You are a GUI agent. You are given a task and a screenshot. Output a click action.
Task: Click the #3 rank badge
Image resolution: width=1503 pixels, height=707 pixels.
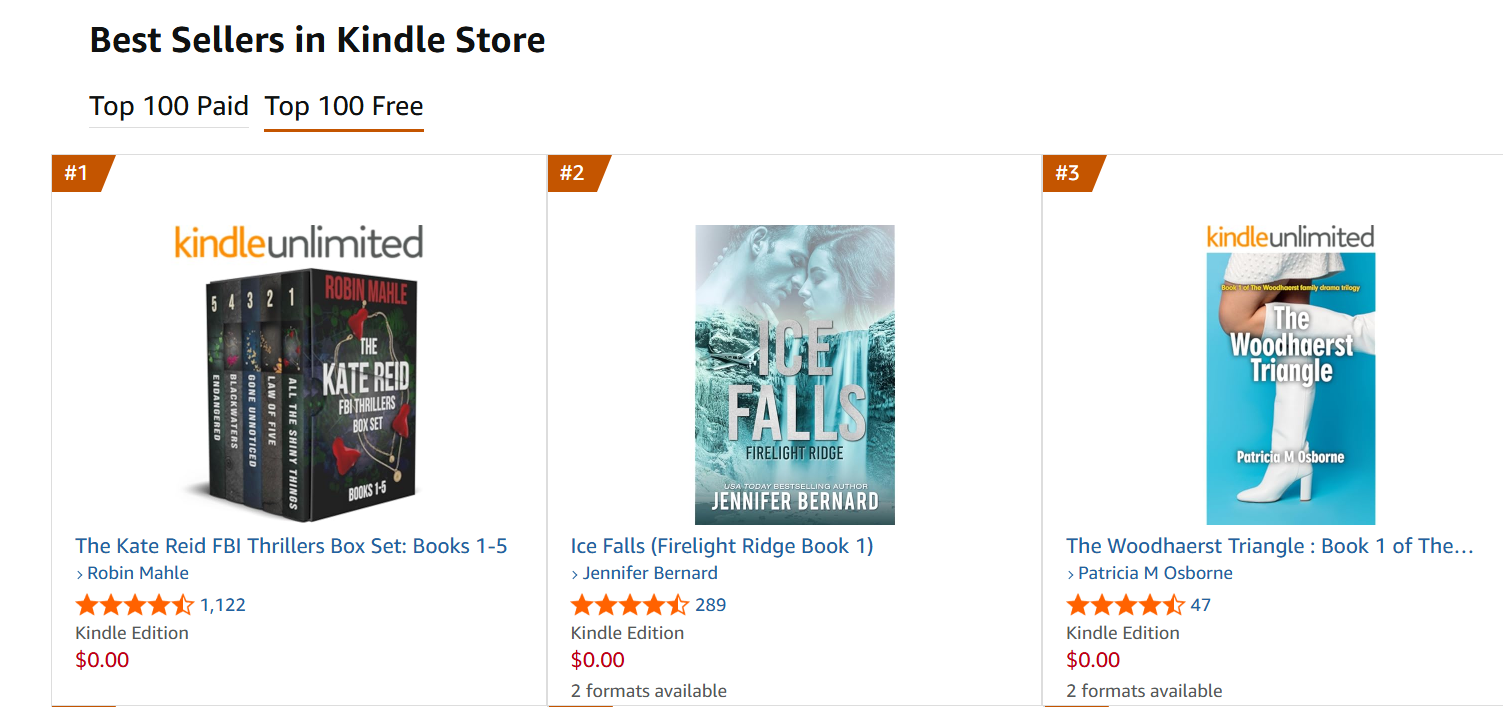[x=1069, y=173]
